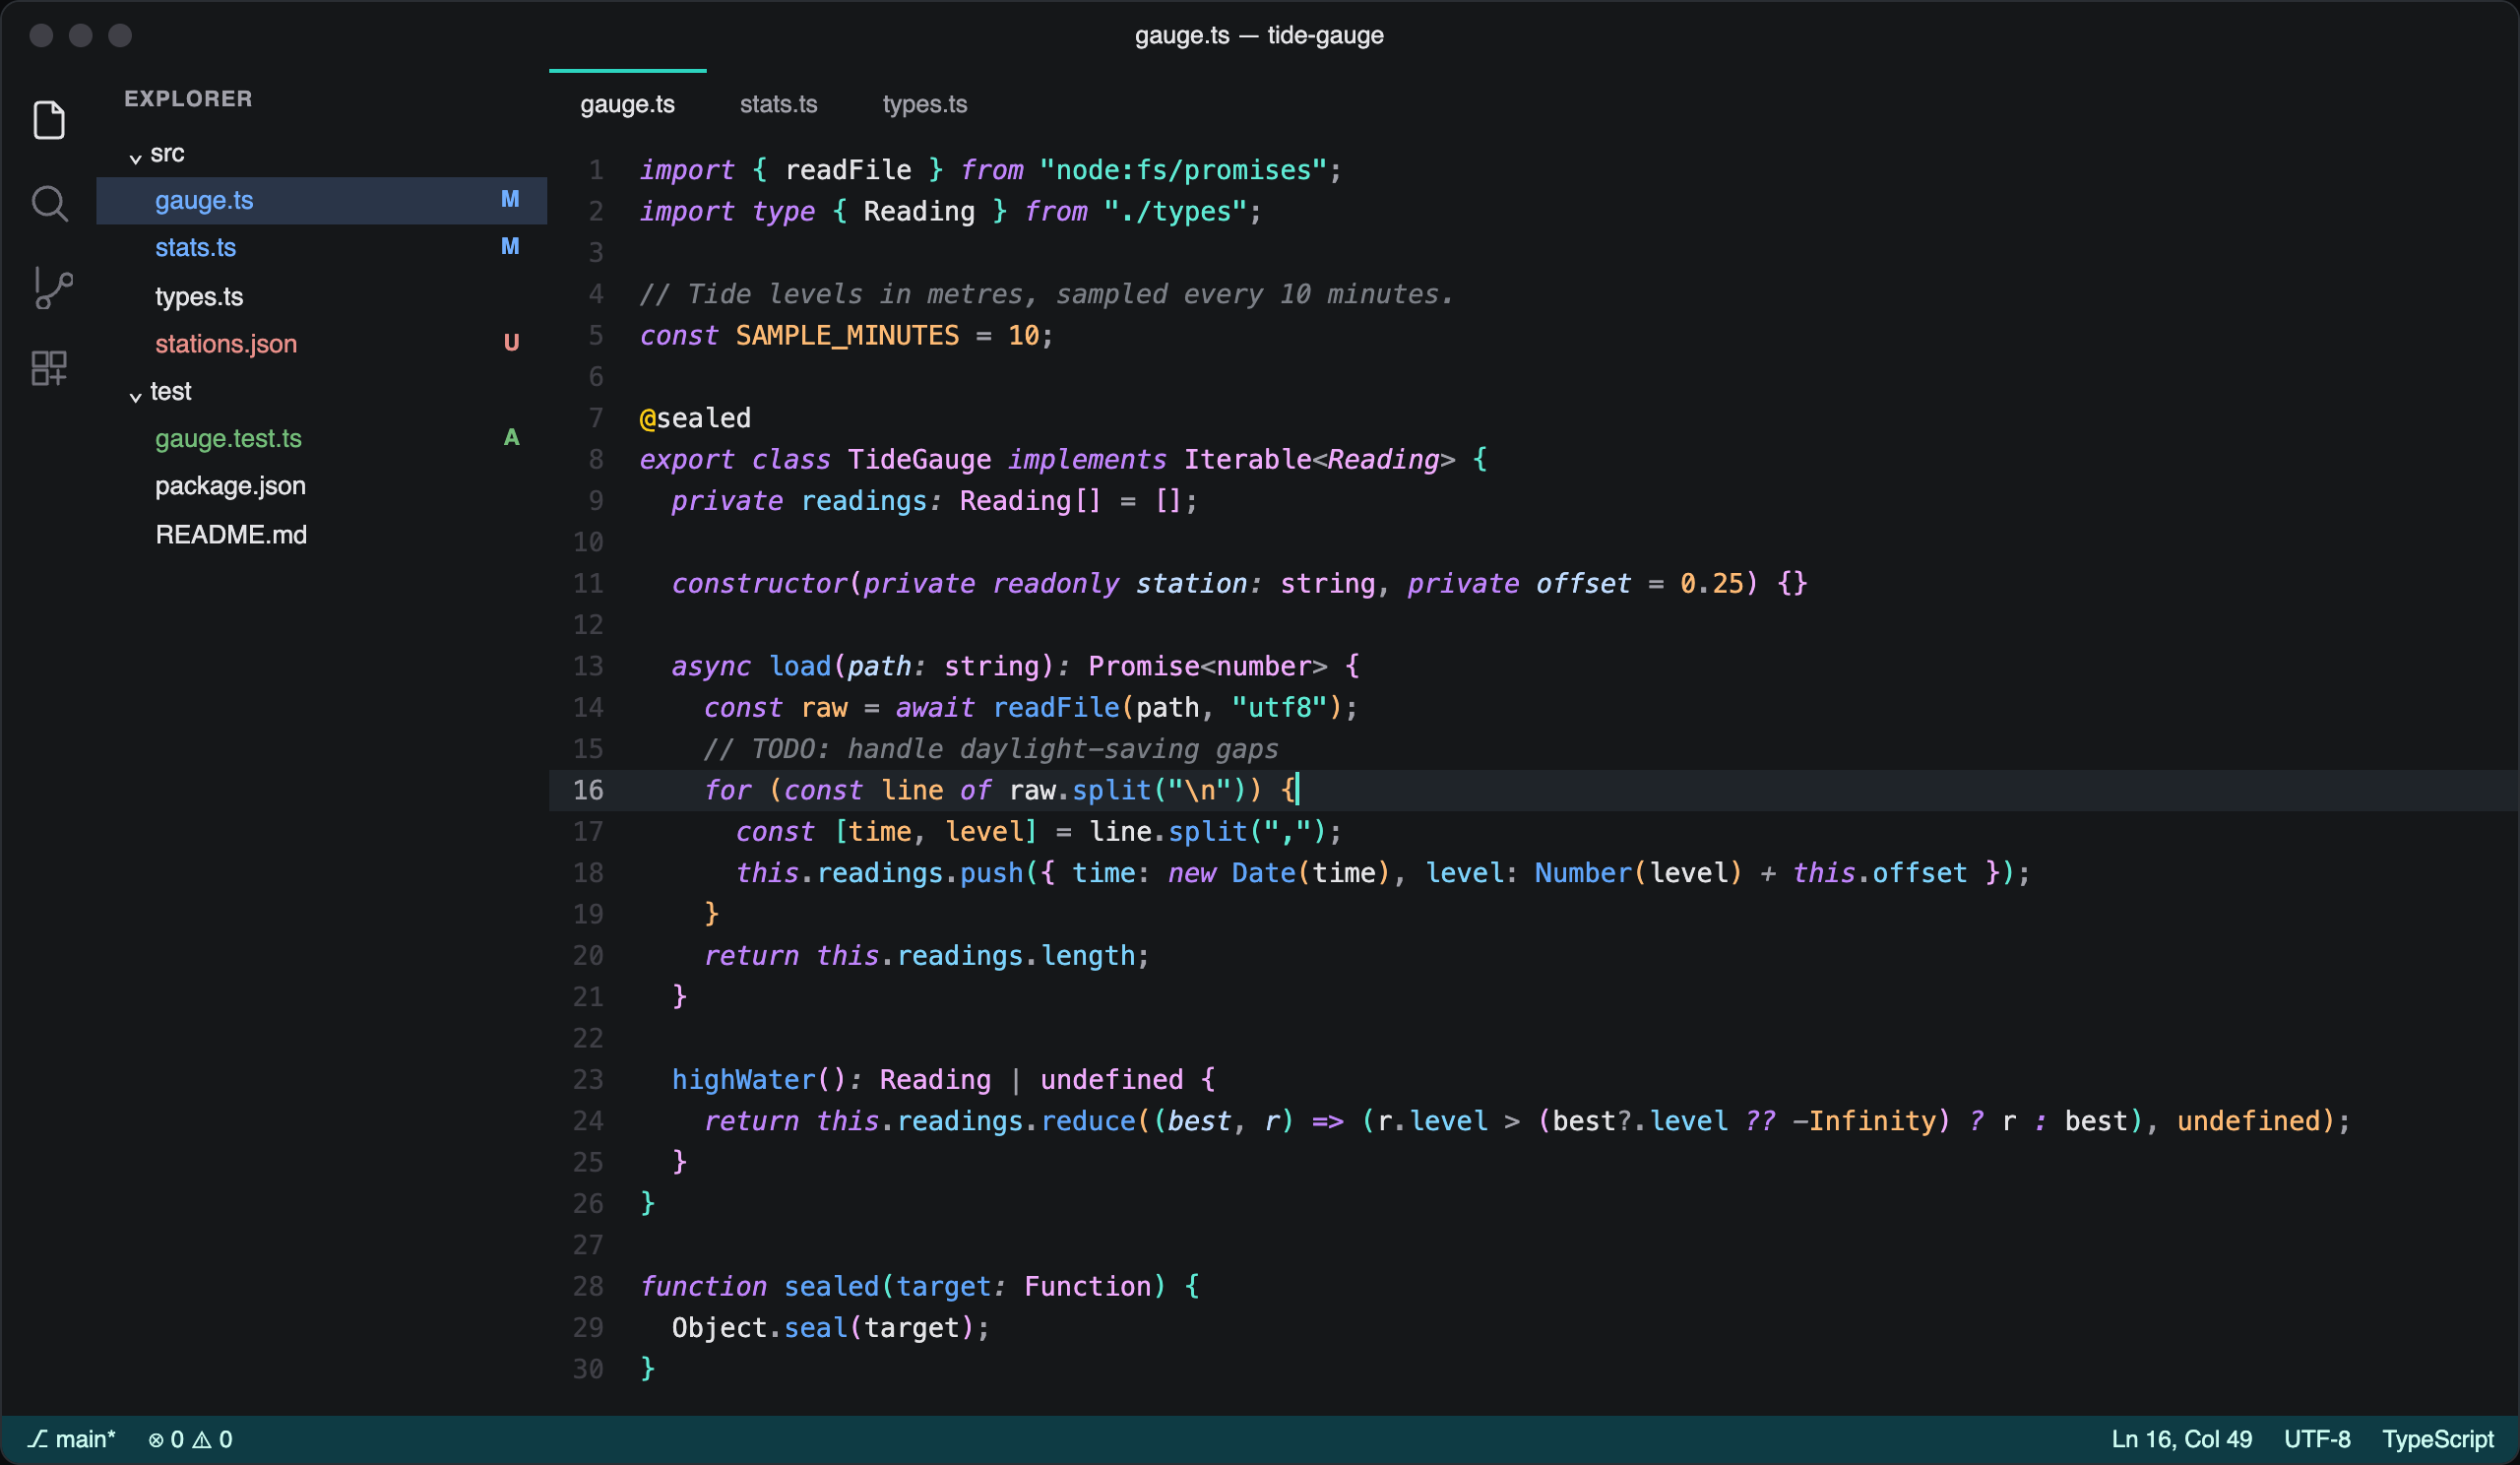Switch to the types.ts tab
Screen dimensions: 2520x1465
[x=925, y=104]
